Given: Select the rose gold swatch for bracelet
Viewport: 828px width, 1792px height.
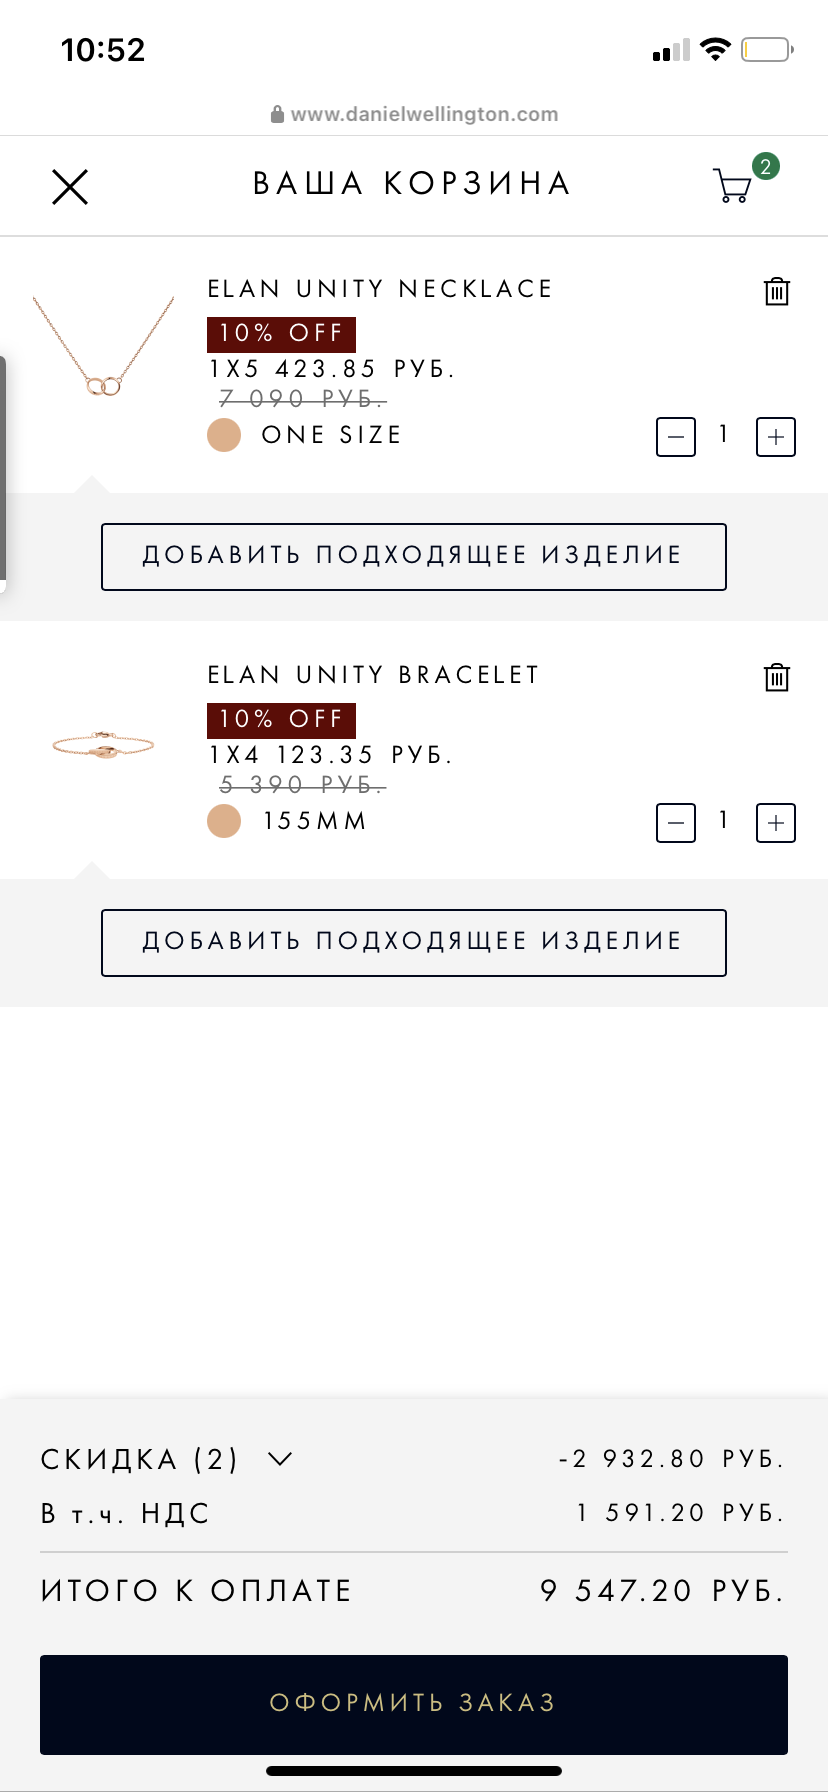Looking at the screenshot, I should pyautogui.click(x=224, y=821).
